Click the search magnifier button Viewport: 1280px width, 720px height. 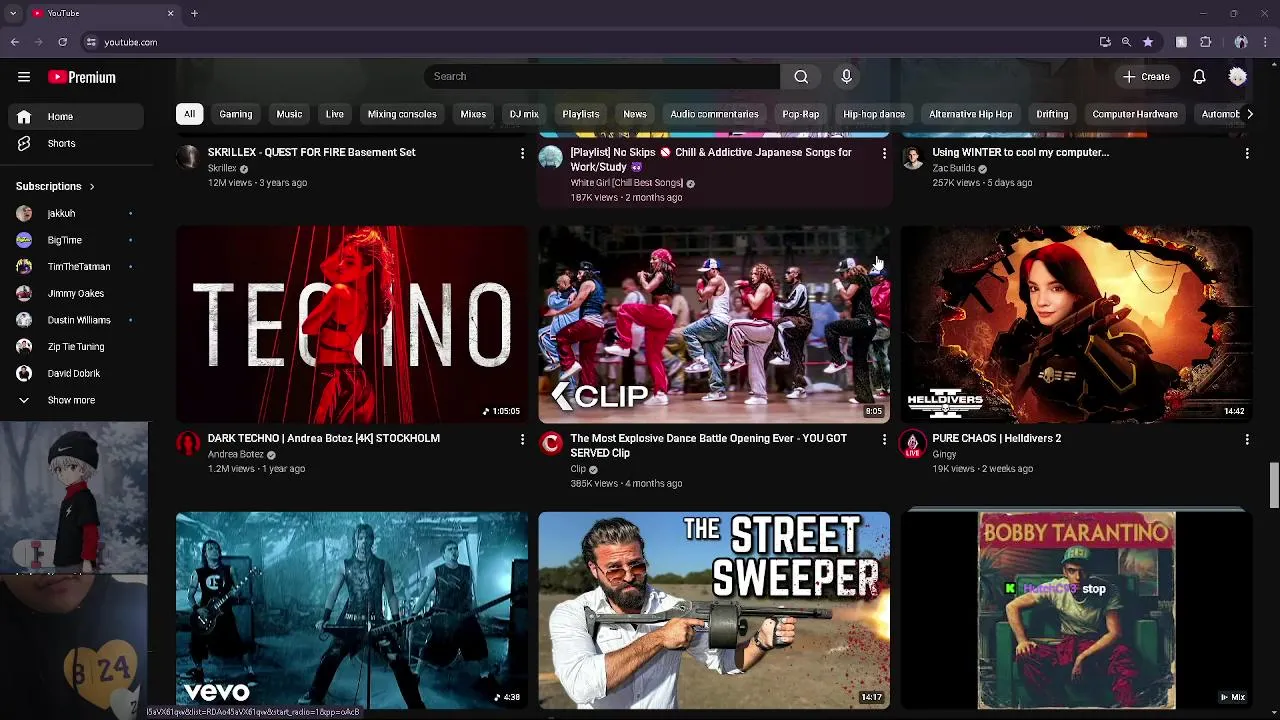point(801,76)
